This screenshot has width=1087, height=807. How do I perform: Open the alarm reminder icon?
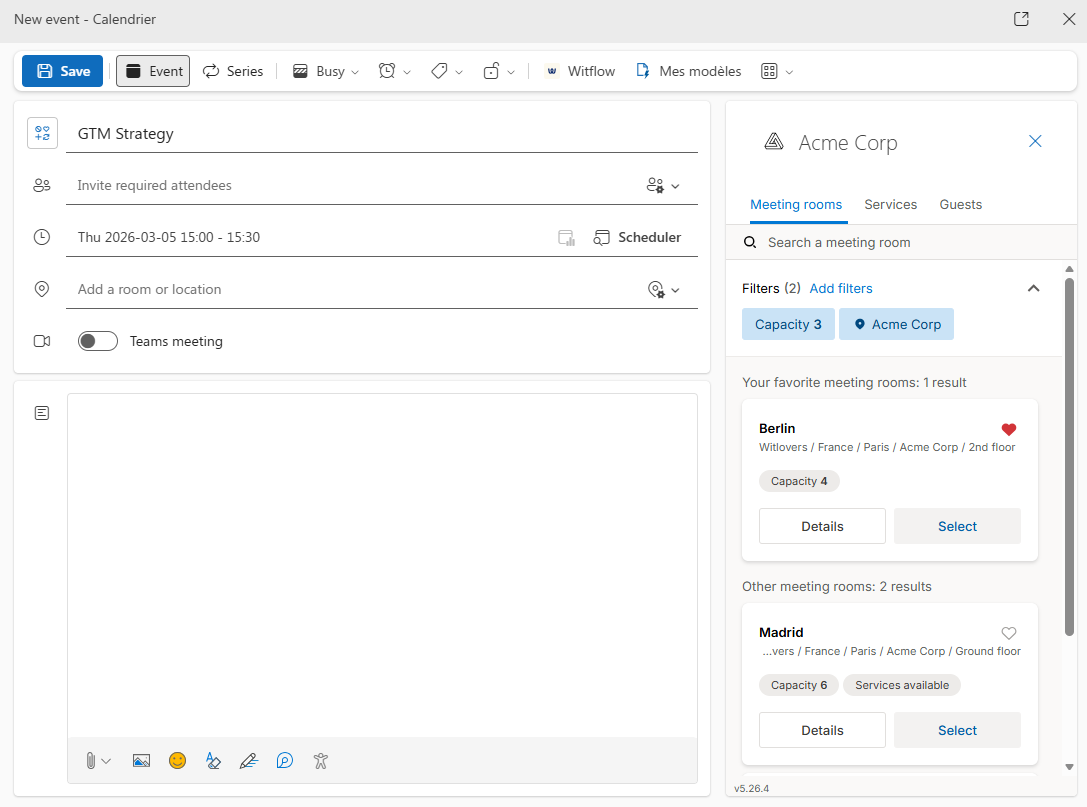389,71
